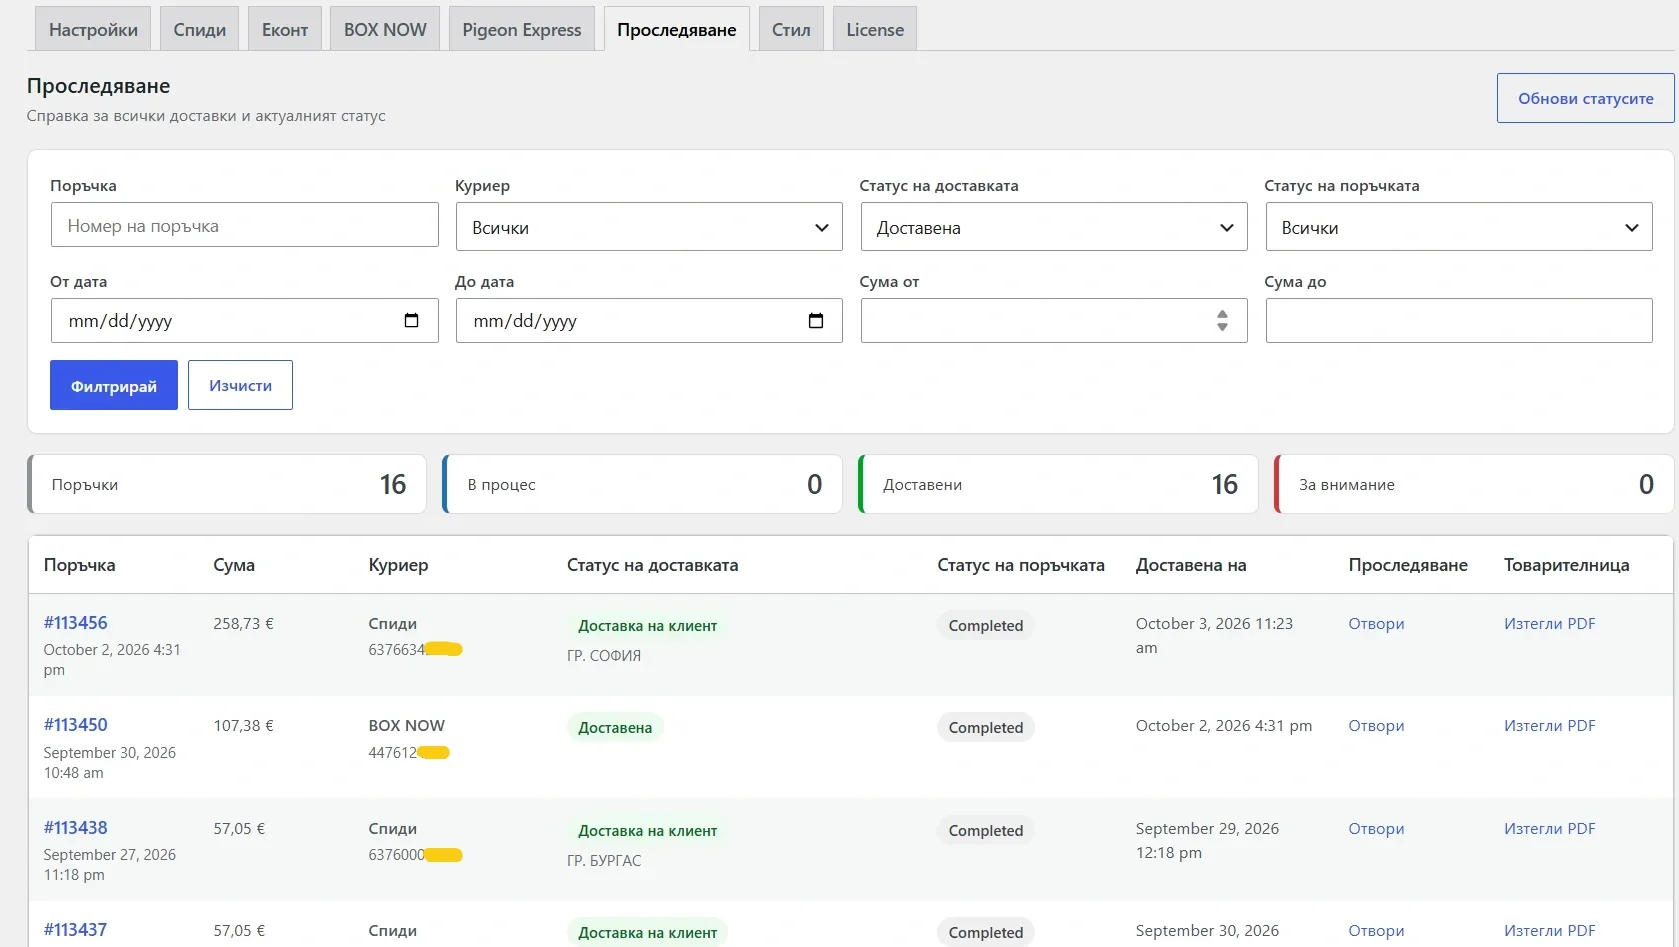
Task: Click the Обнови статусите button
Action: tap(1586, 98)
